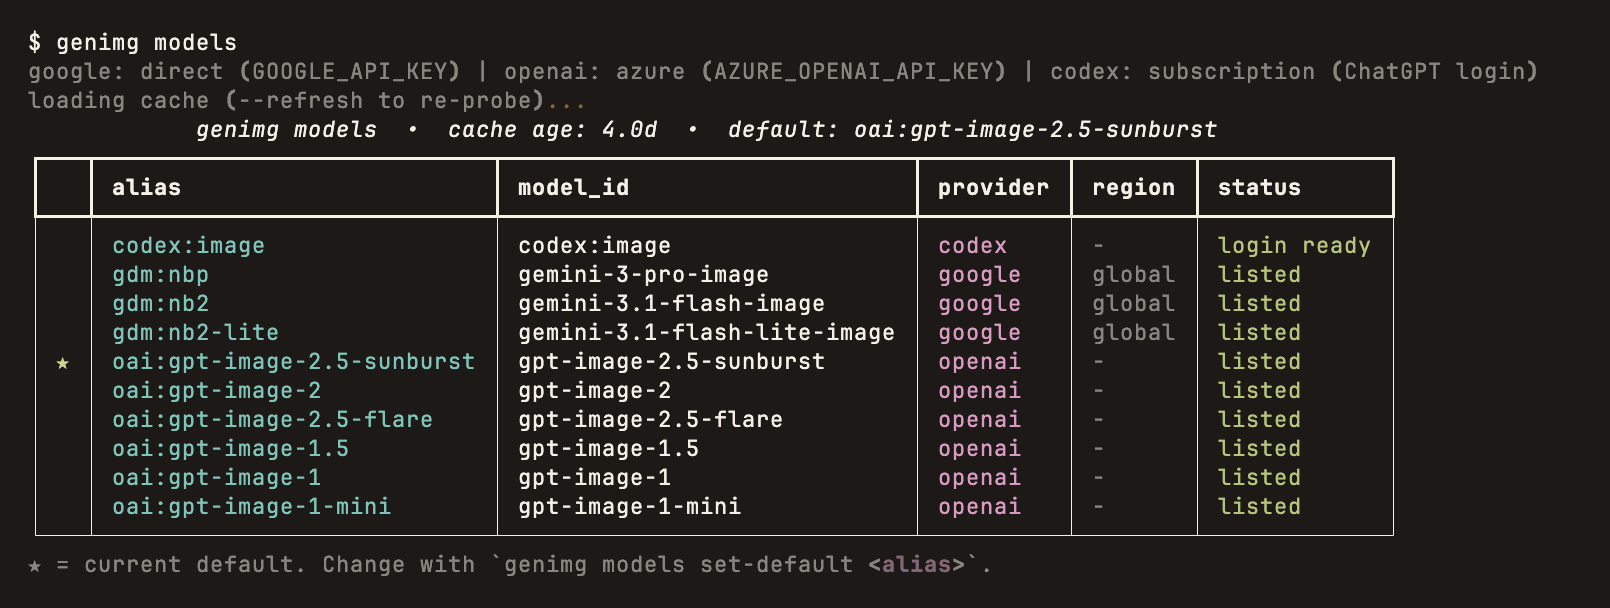Image resolution: width=1610 pixels, height=608 pixels.
Task: Select alias oai:gpt-image-2.5-sunburst
Action: [293, 362]
